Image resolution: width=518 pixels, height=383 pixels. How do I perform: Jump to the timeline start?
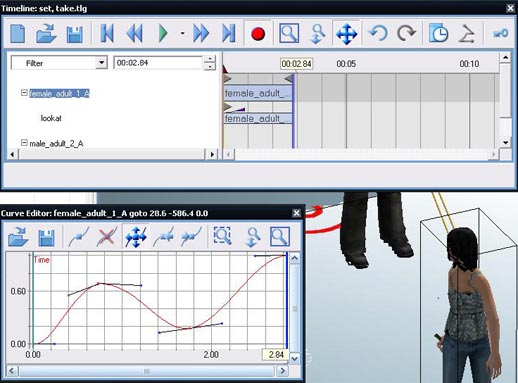(x=107, y=33)
